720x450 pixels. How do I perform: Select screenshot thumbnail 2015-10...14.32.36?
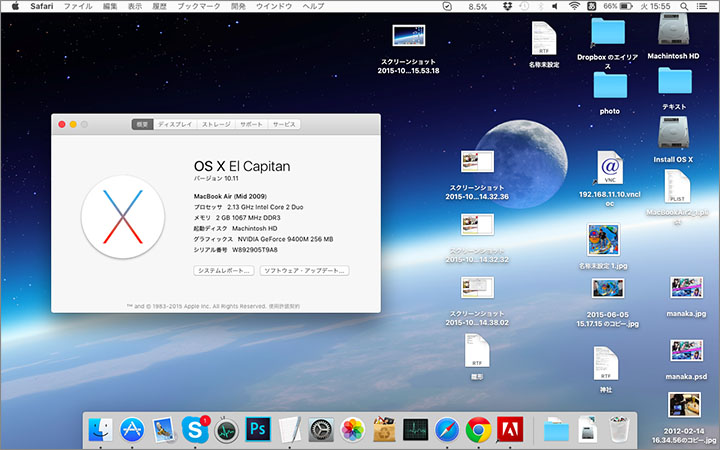coord(477,162)
